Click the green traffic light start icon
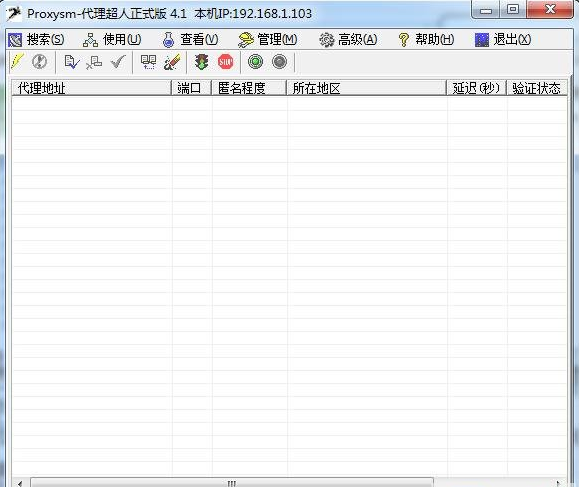Viewport: 579px width, 487px height. click(202, 62)
